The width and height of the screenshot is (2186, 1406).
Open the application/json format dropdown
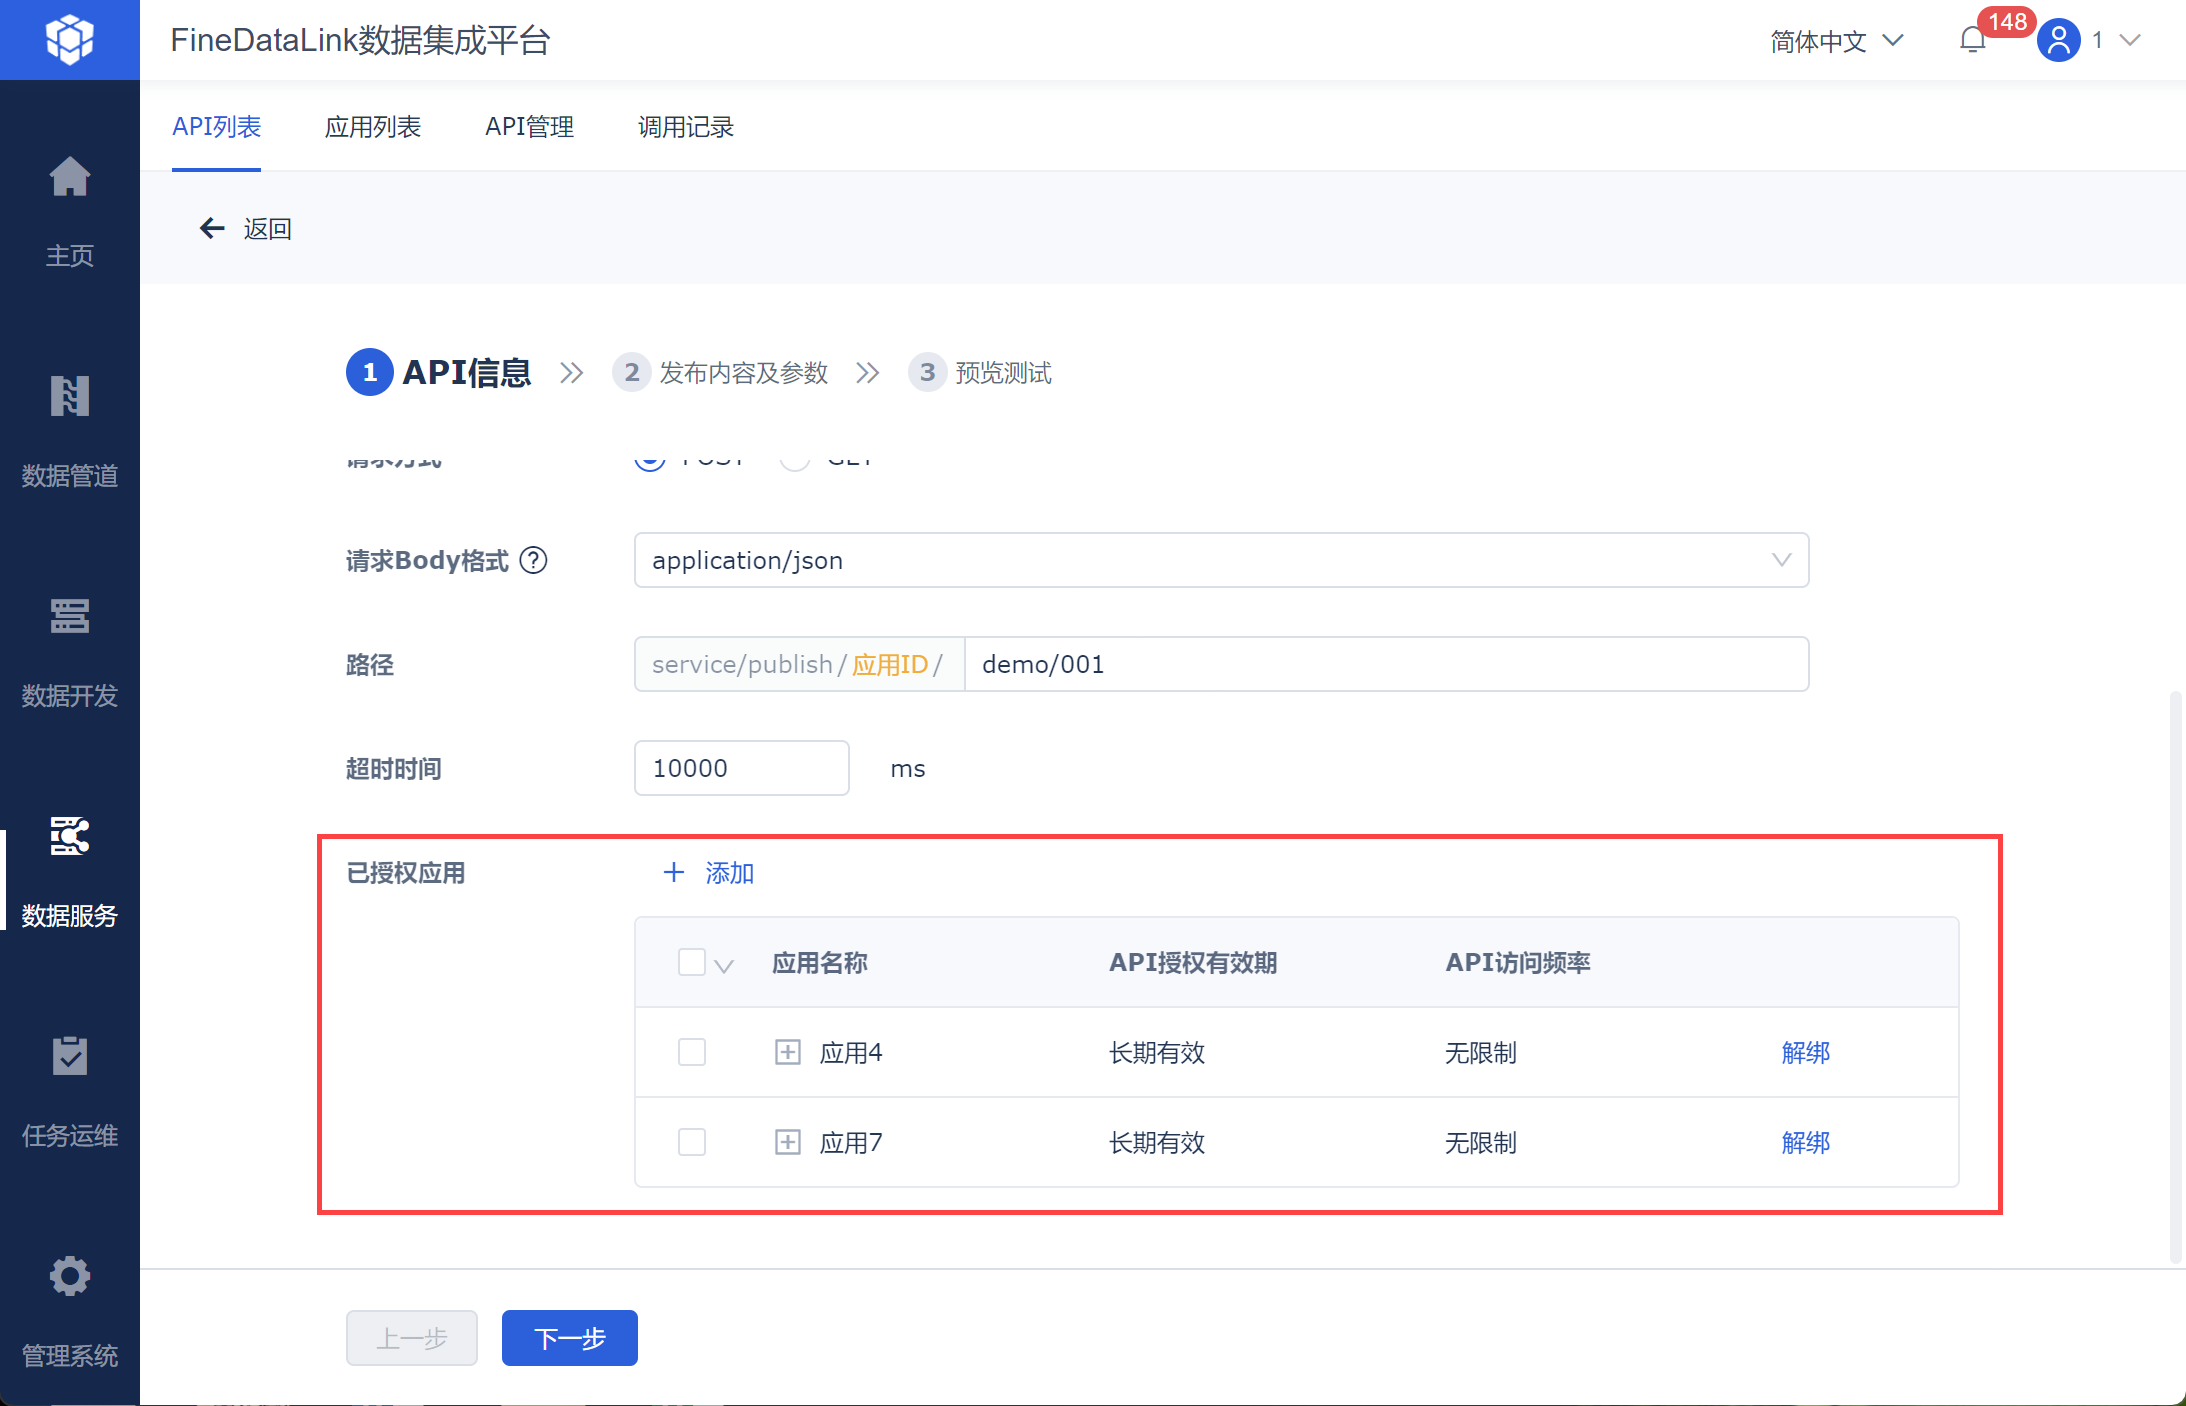[x=1220, y=560]
